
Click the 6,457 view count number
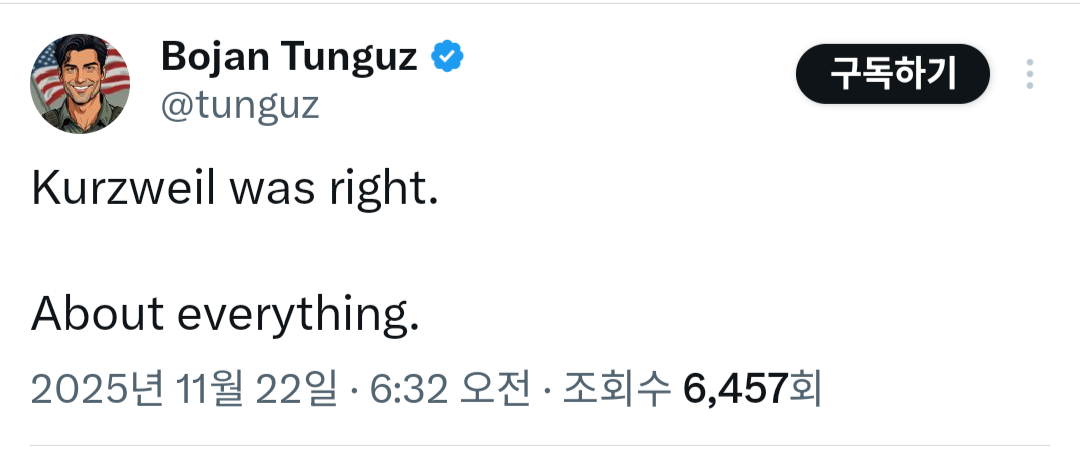point(736,388)
